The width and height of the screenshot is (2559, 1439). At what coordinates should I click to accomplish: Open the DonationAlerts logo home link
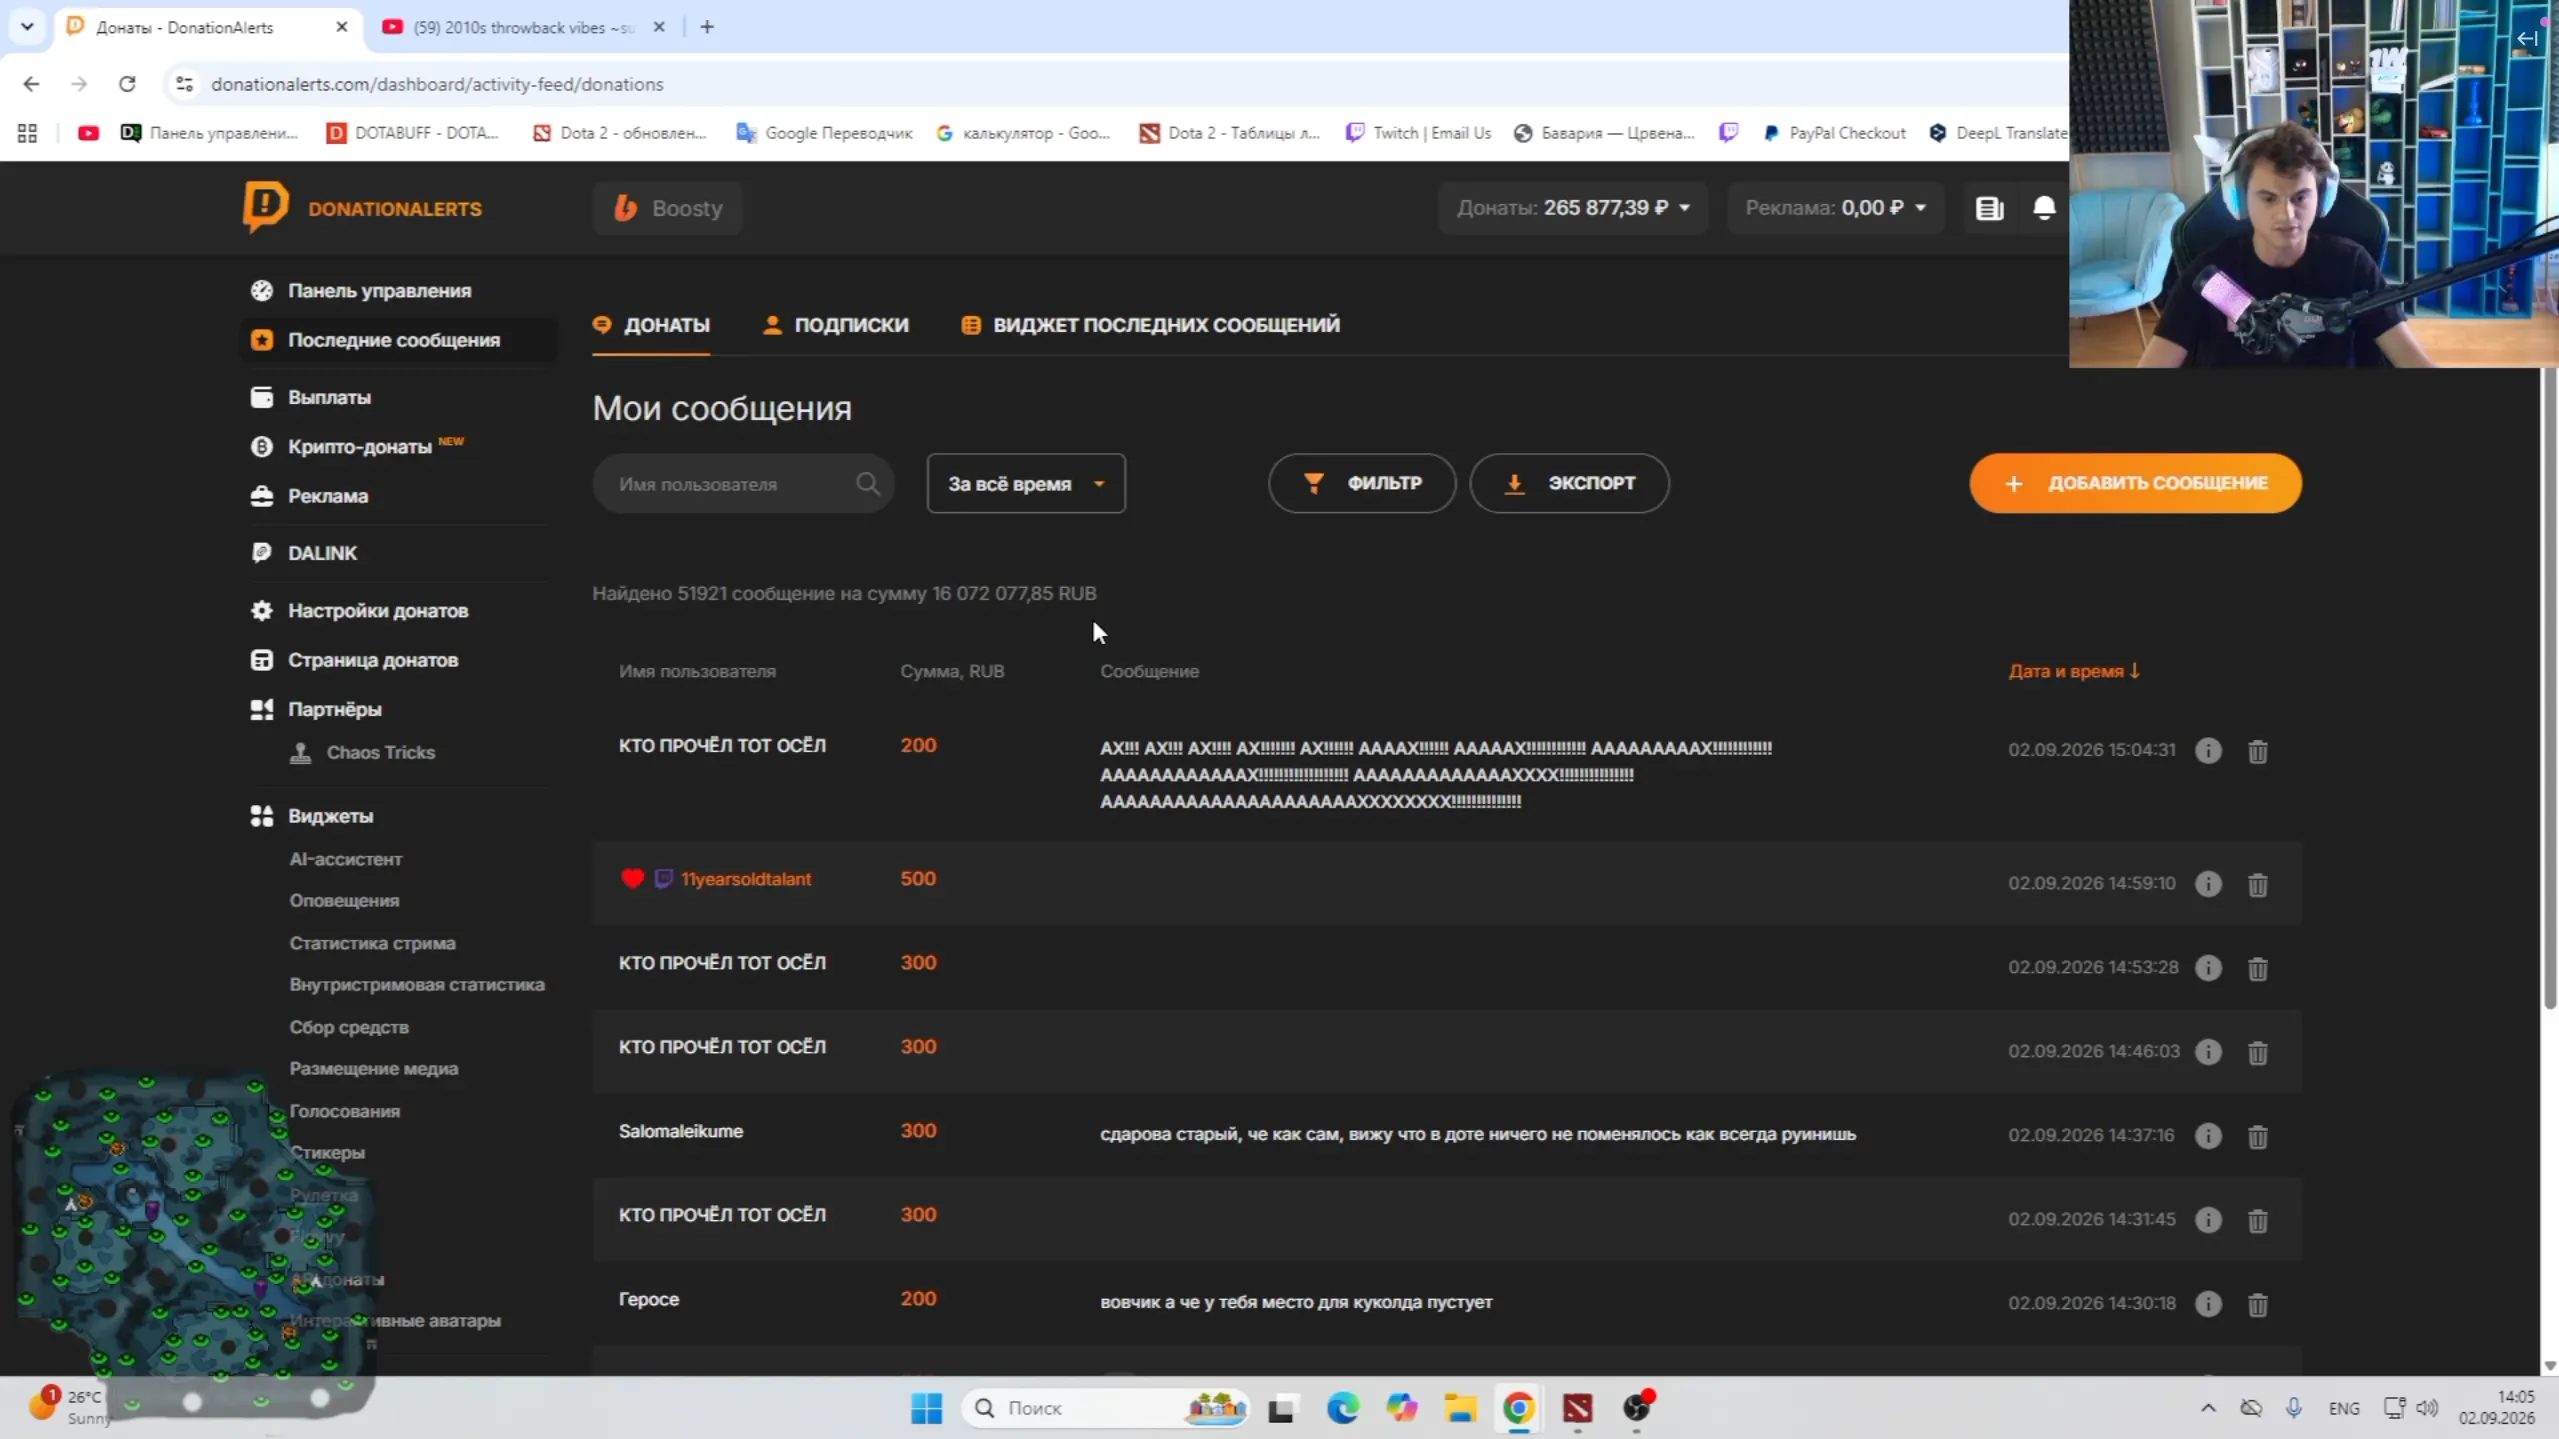point(362,208)
